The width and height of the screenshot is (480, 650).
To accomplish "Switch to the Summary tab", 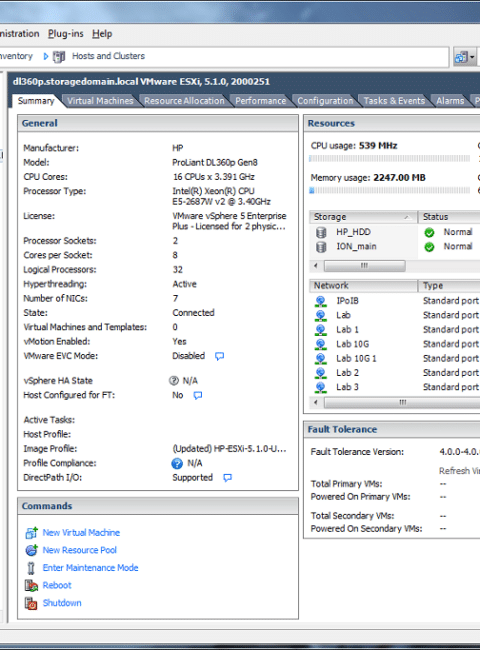I will tap(36, 101).
